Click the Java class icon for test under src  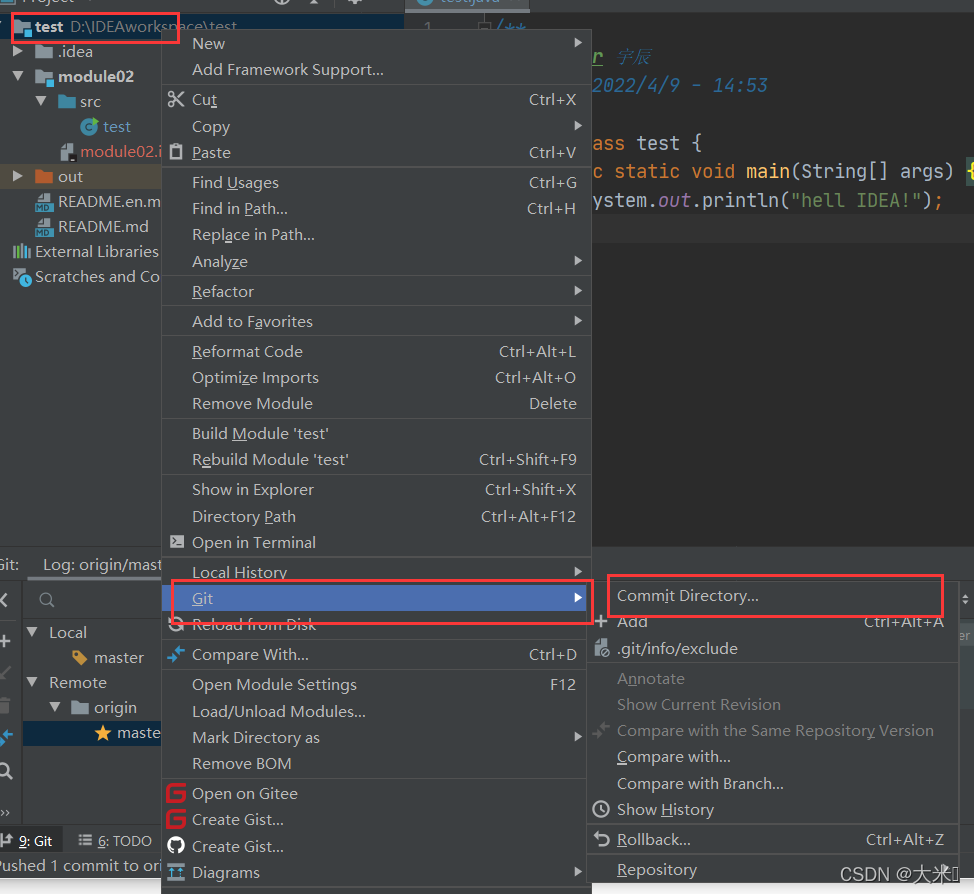coord(89,127)
